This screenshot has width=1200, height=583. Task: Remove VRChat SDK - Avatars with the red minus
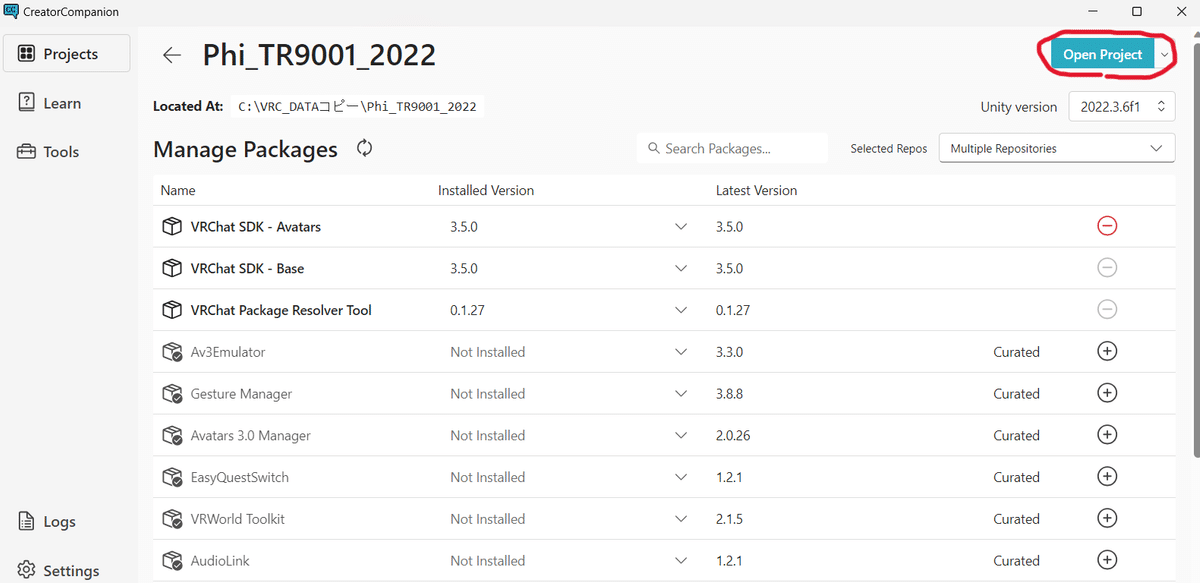click(x=1107, y=226)
